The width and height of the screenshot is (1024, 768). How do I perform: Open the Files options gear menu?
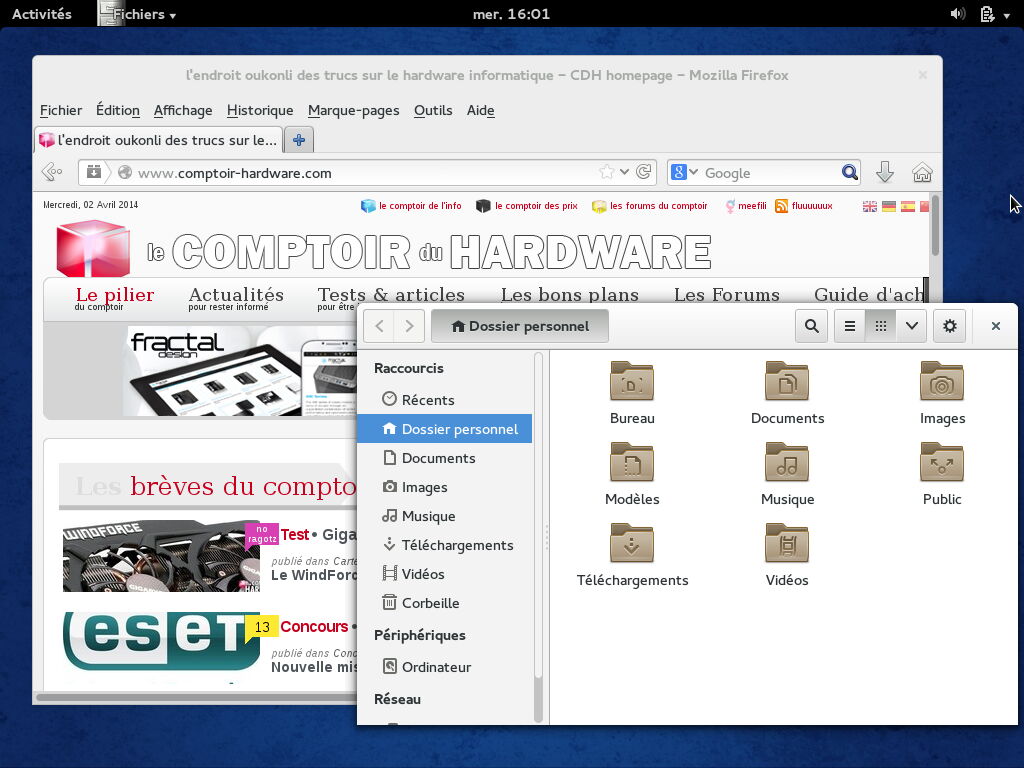coord(949,326)
